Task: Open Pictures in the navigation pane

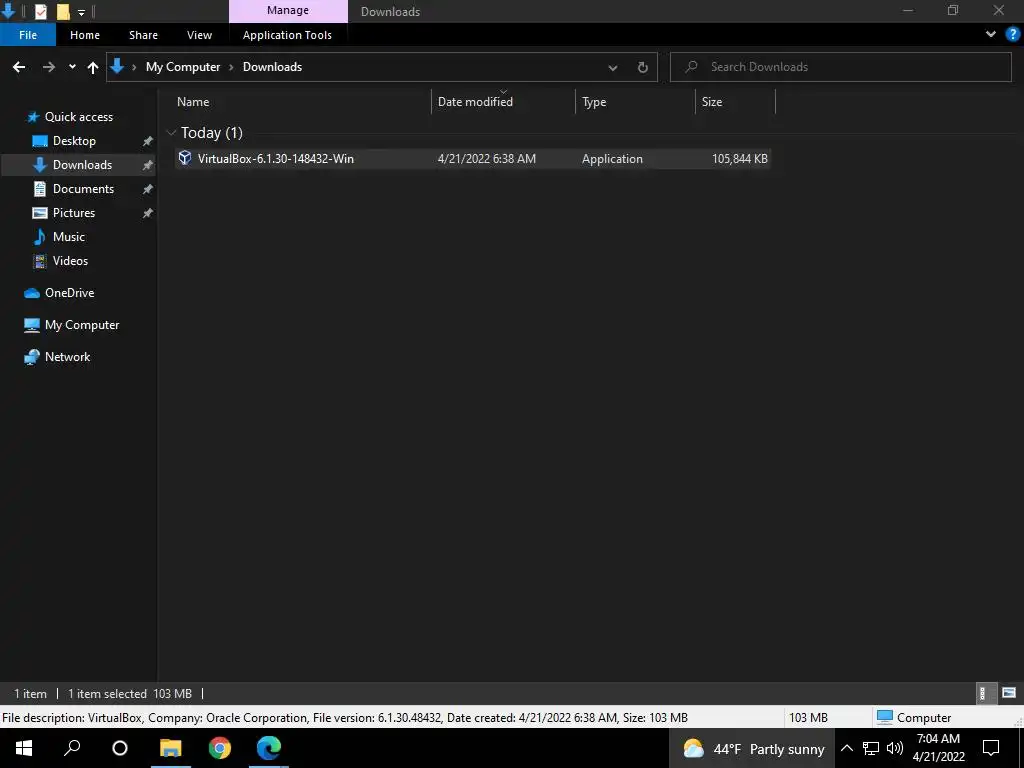Action: [x=74, y=213]
